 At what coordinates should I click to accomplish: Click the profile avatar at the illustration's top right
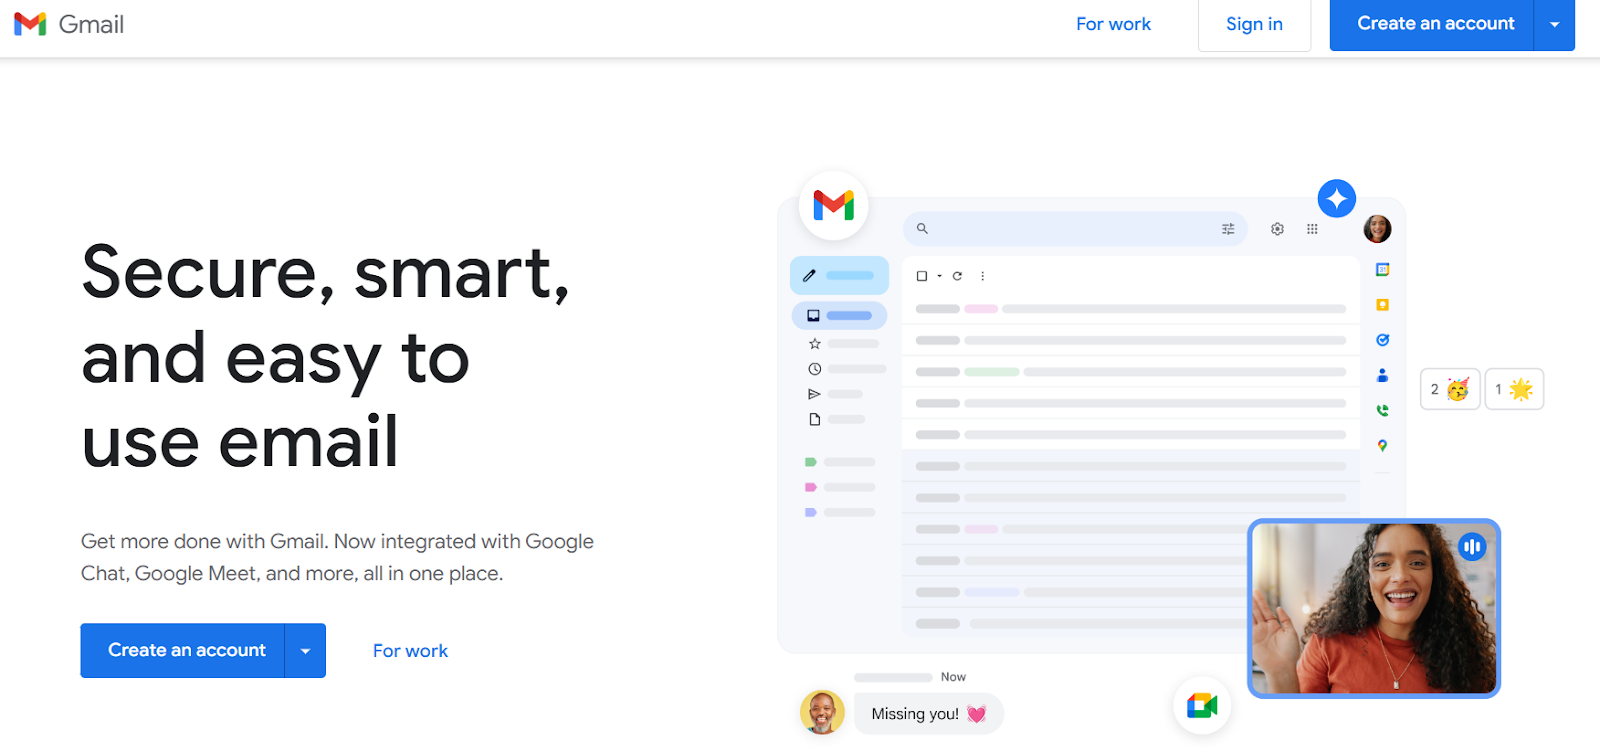pos(1377,229)
